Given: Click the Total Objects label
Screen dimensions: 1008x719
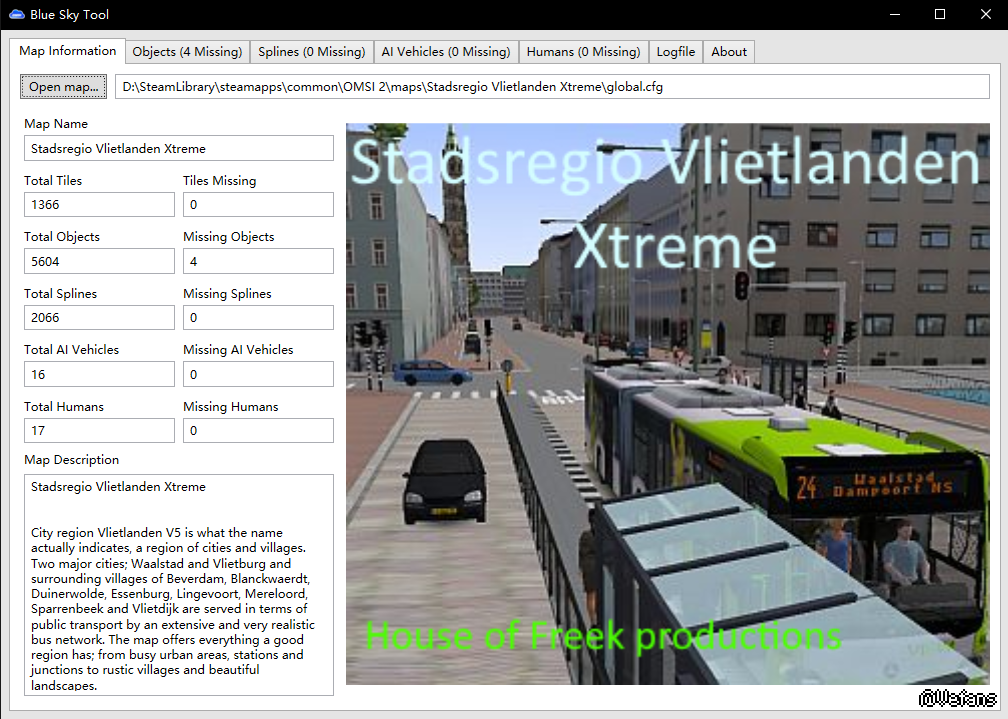Looking at the screenshot, I should tap(62, 237).
